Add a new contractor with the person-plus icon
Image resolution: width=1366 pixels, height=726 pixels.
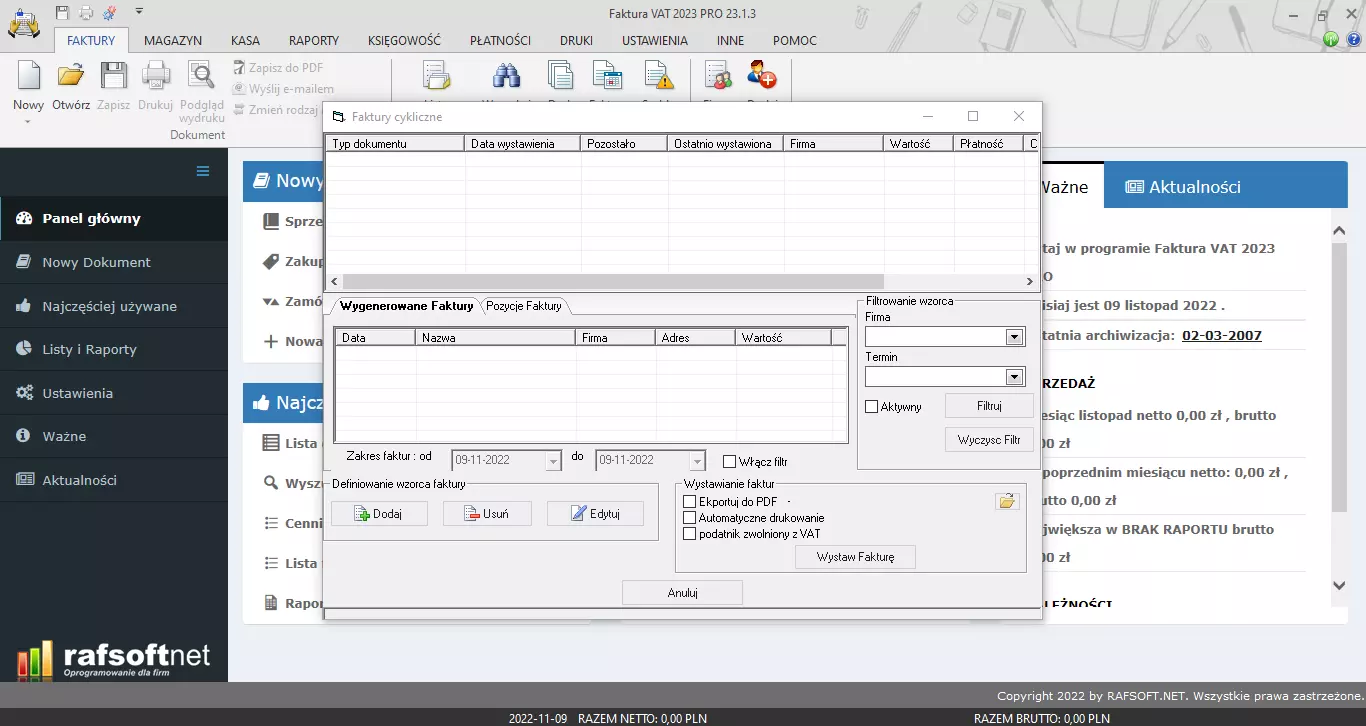(x=762, y=75)
